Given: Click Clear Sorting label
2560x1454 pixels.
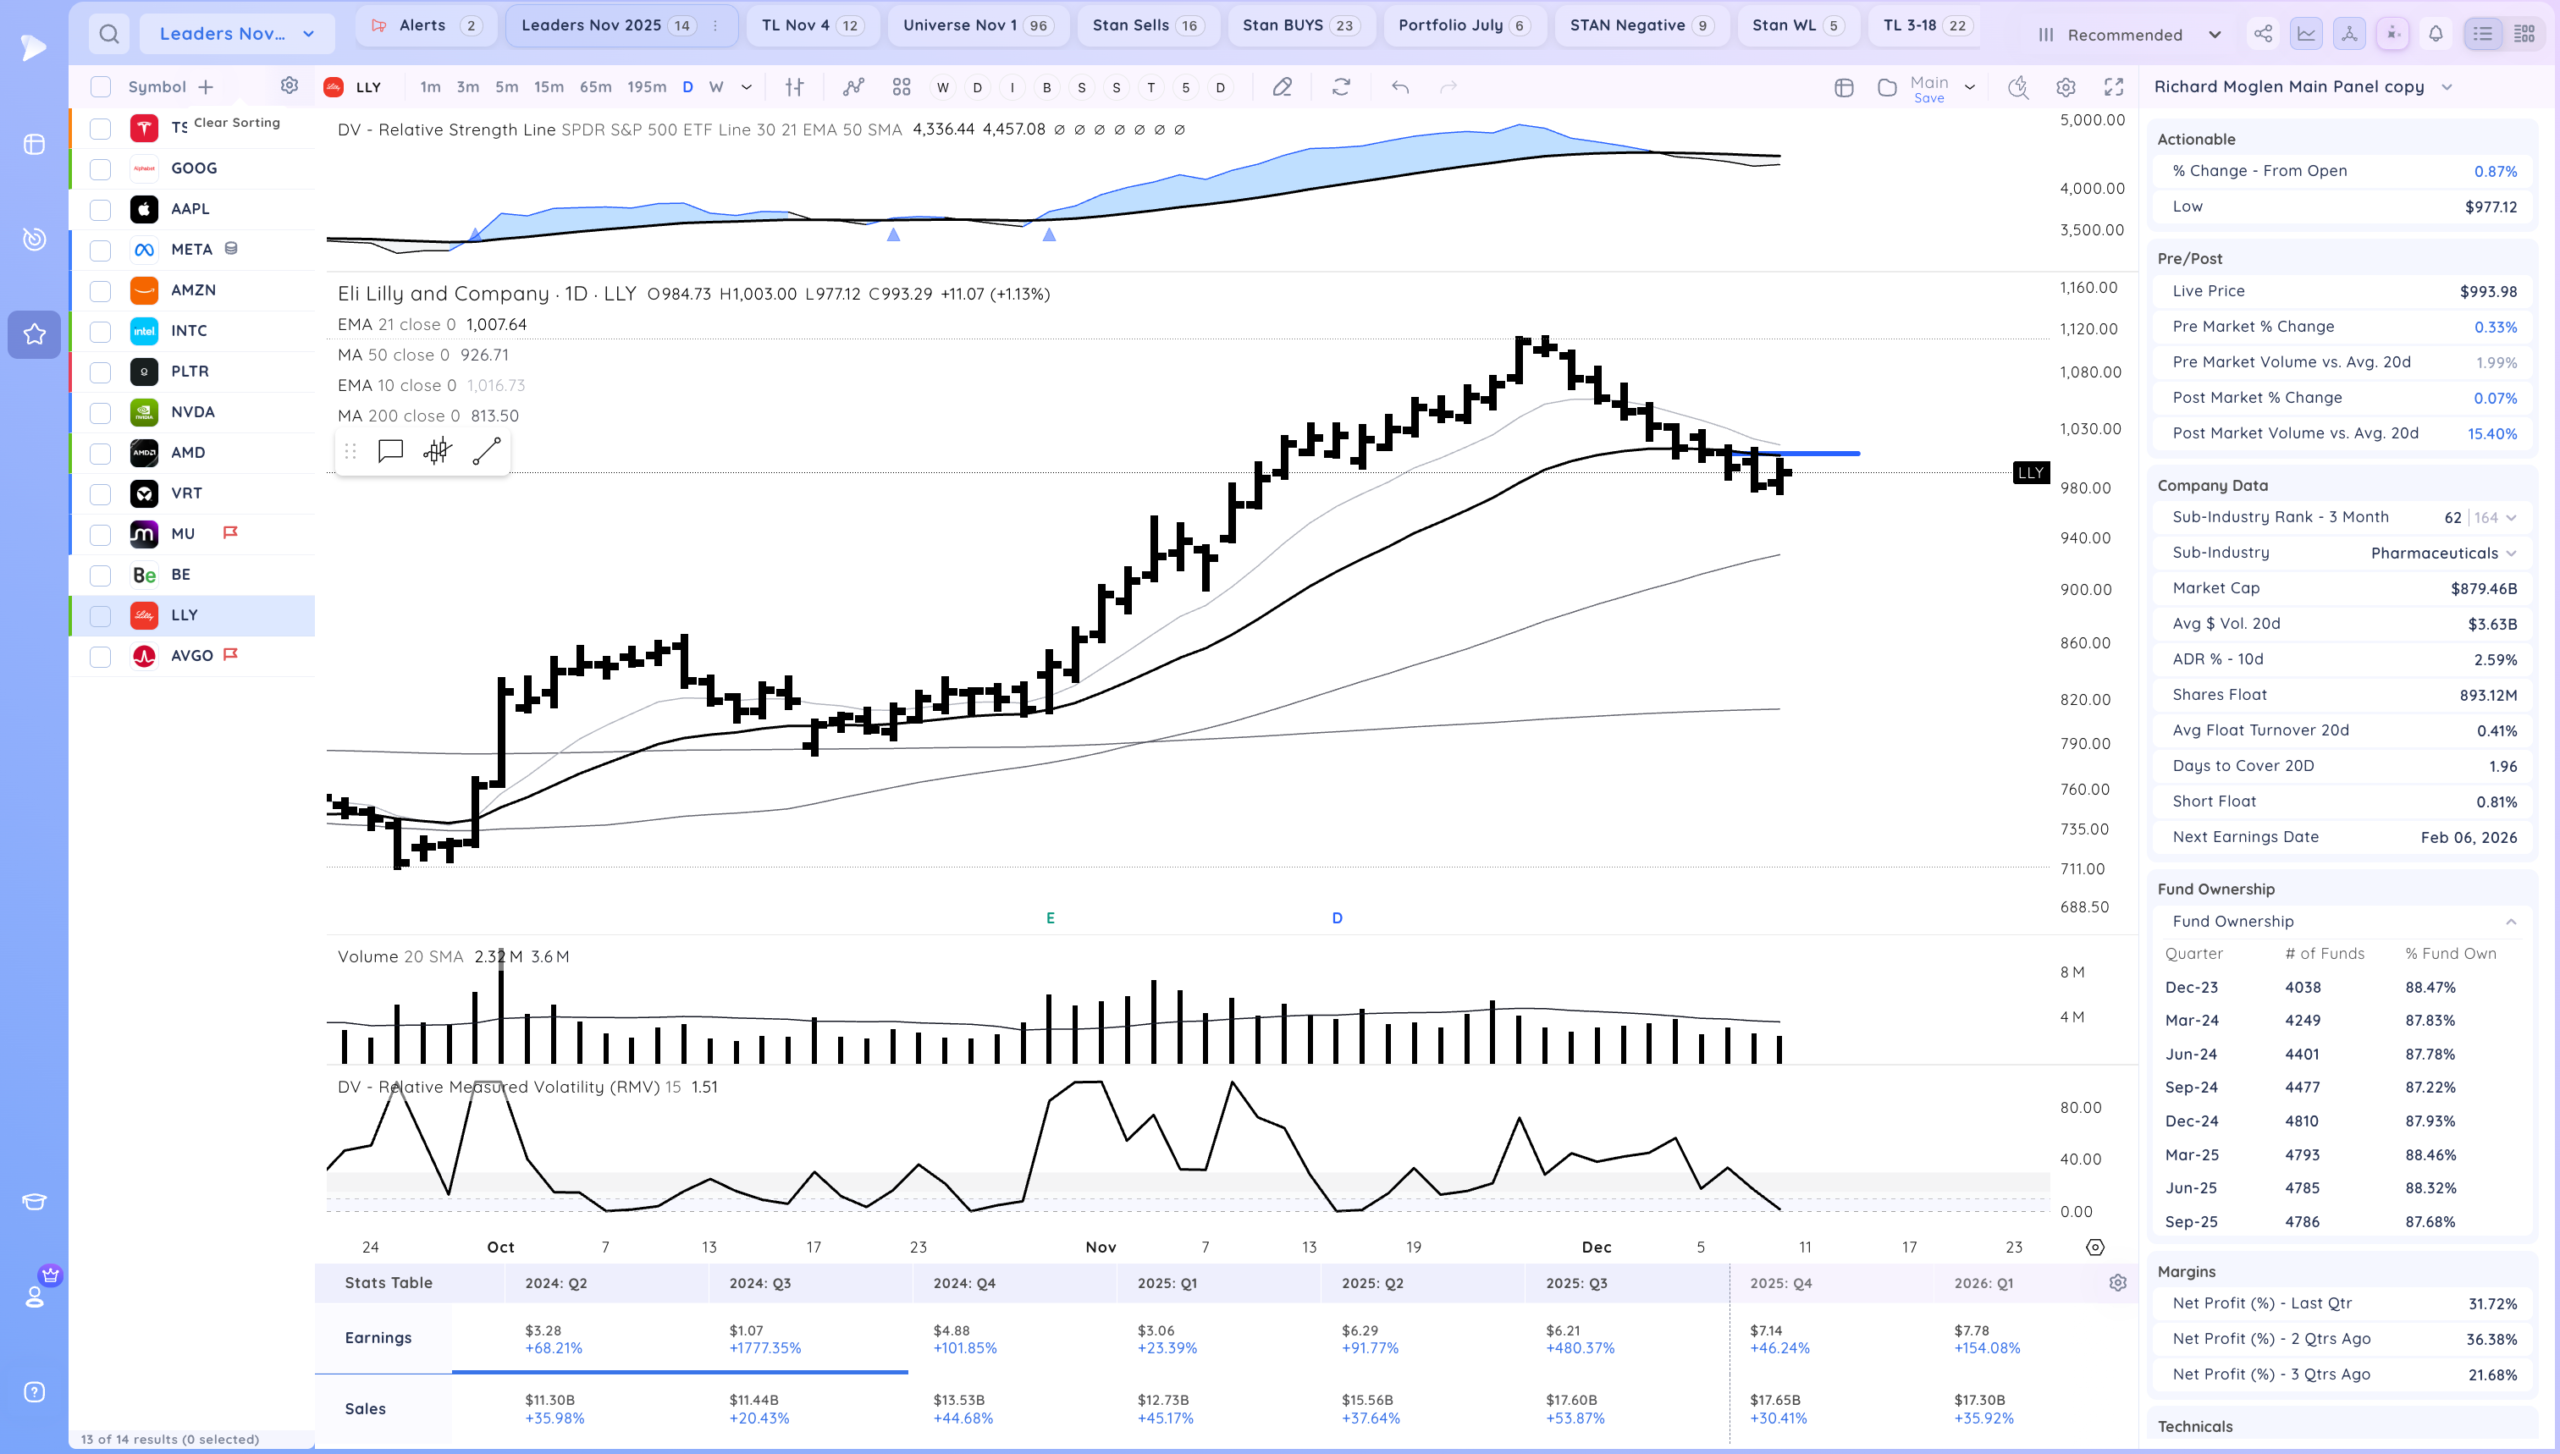Looking at the screenshot, I should [x=237, y=122].
